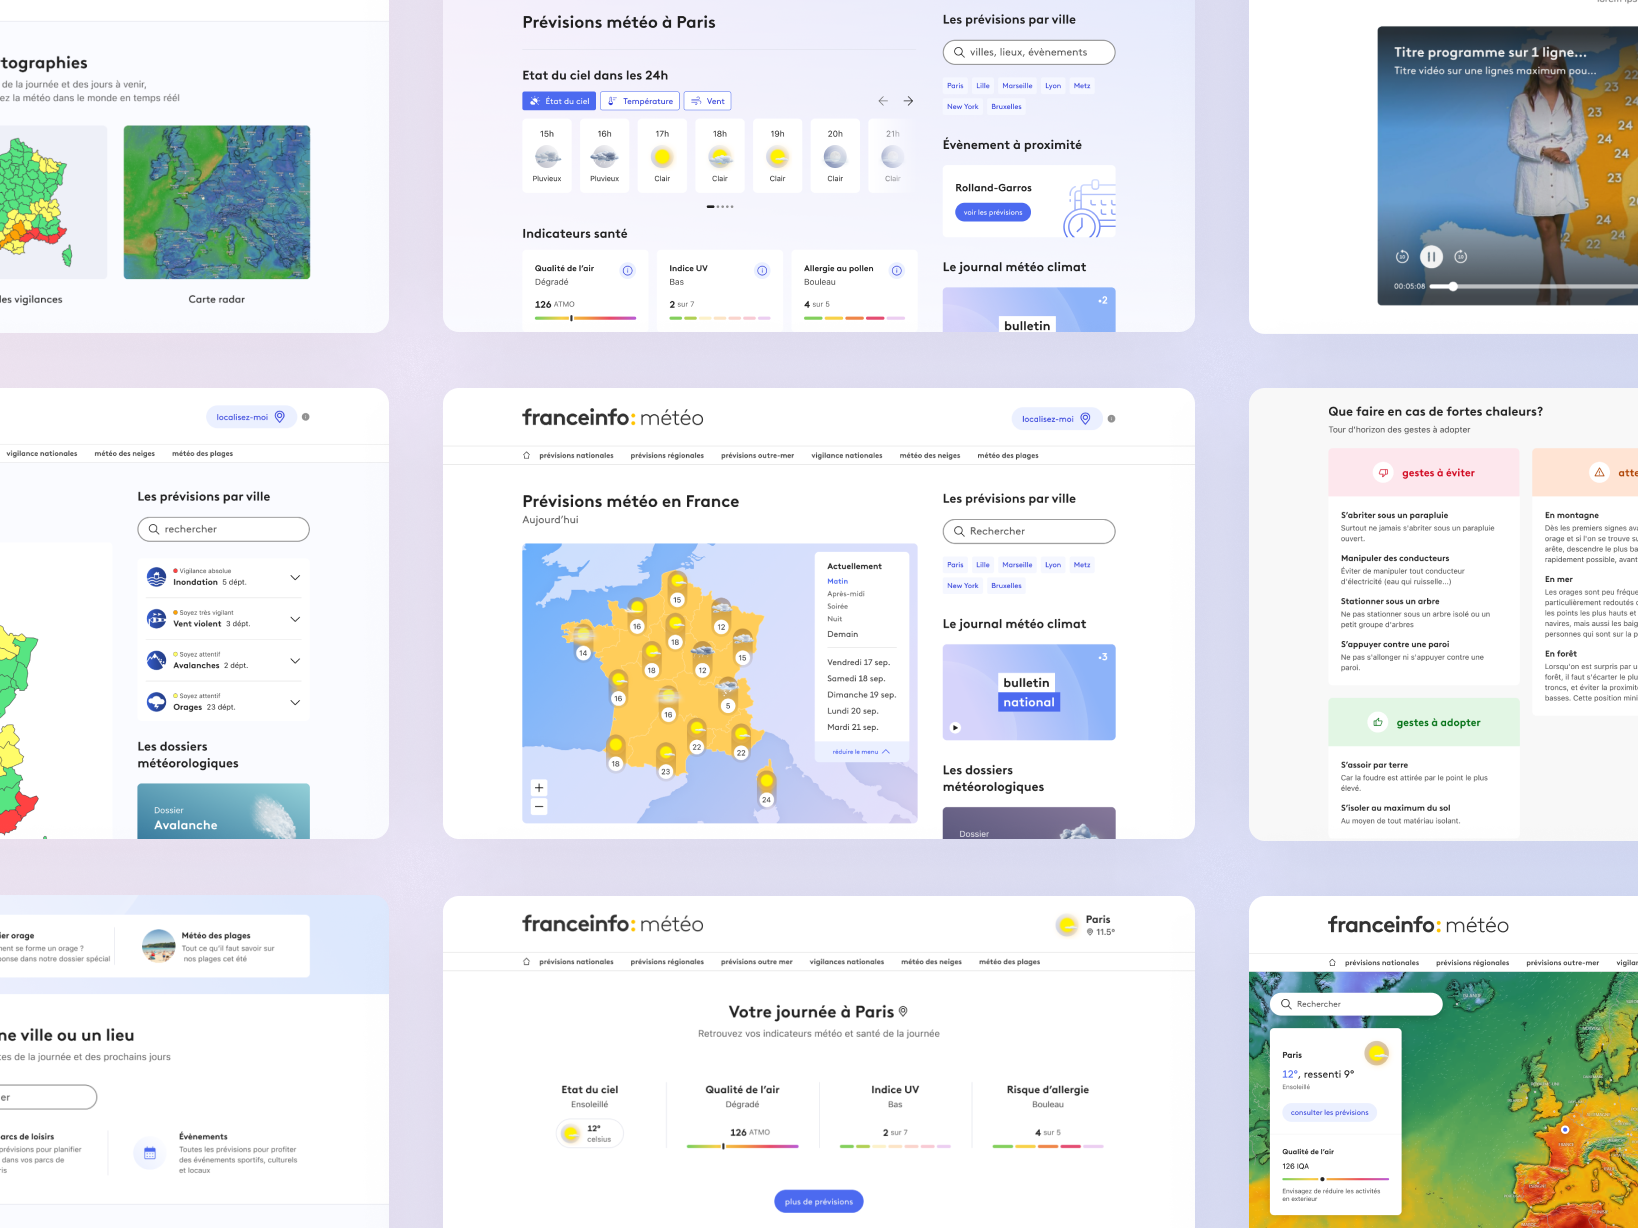The image size is (1638, 1228).
Task: Go to previous hours with left arrow
Action: pos(883,101)
